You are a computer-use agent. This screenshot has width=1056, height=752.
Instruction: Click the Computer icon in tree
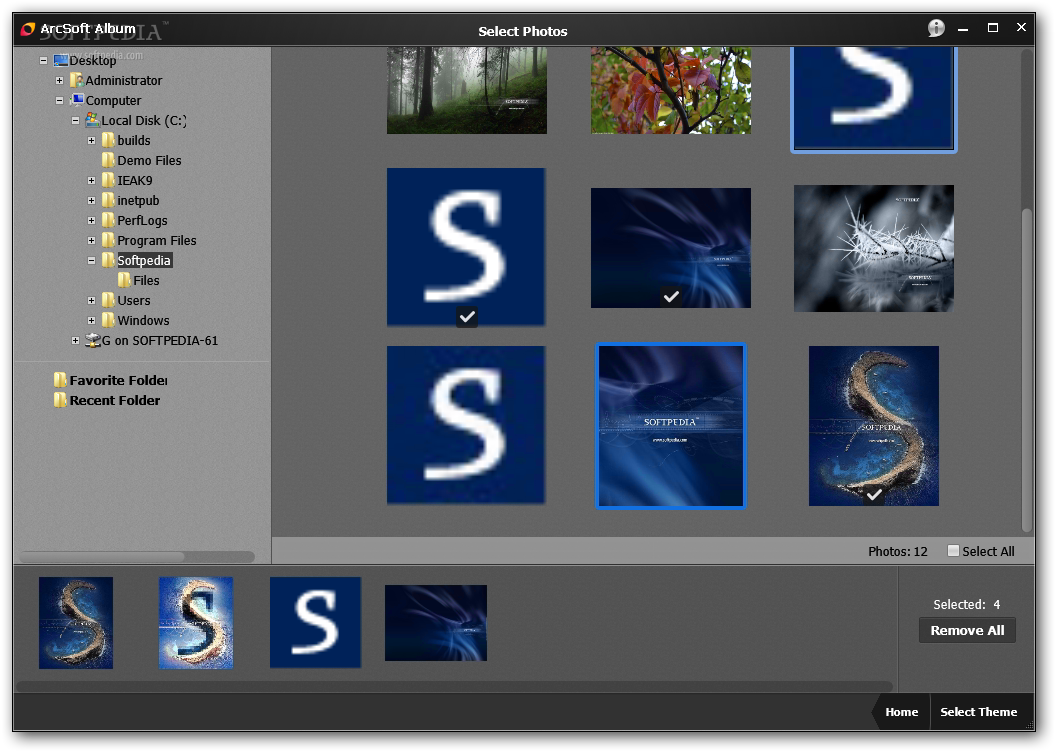pos(77,100)
